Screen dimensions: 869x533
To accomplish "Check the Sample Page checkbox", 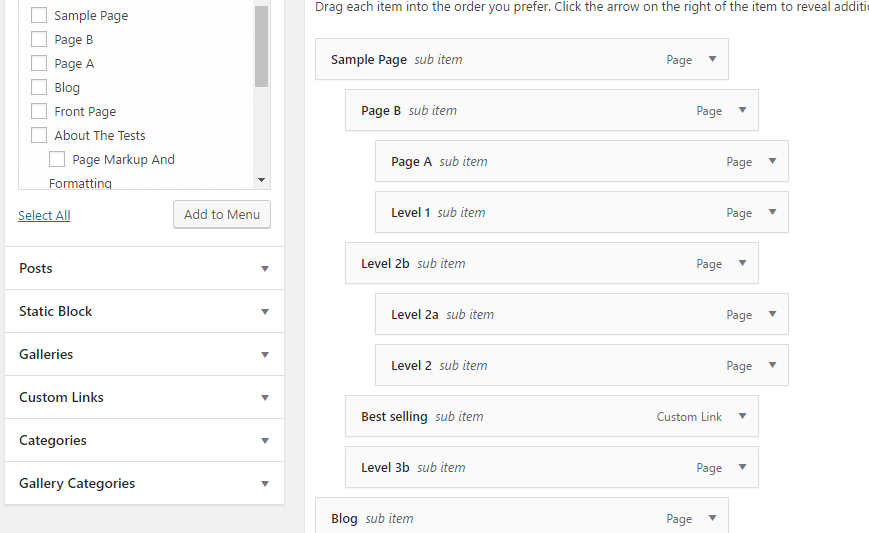I will point(39,16).
